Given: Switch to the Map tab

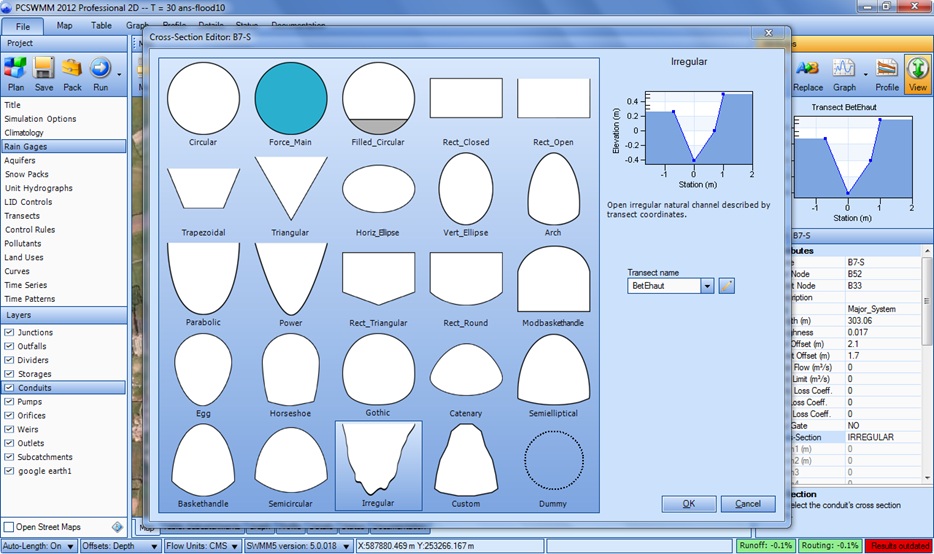Looking at the screenshot, I should pyautogui.click(x=64, y=26).
